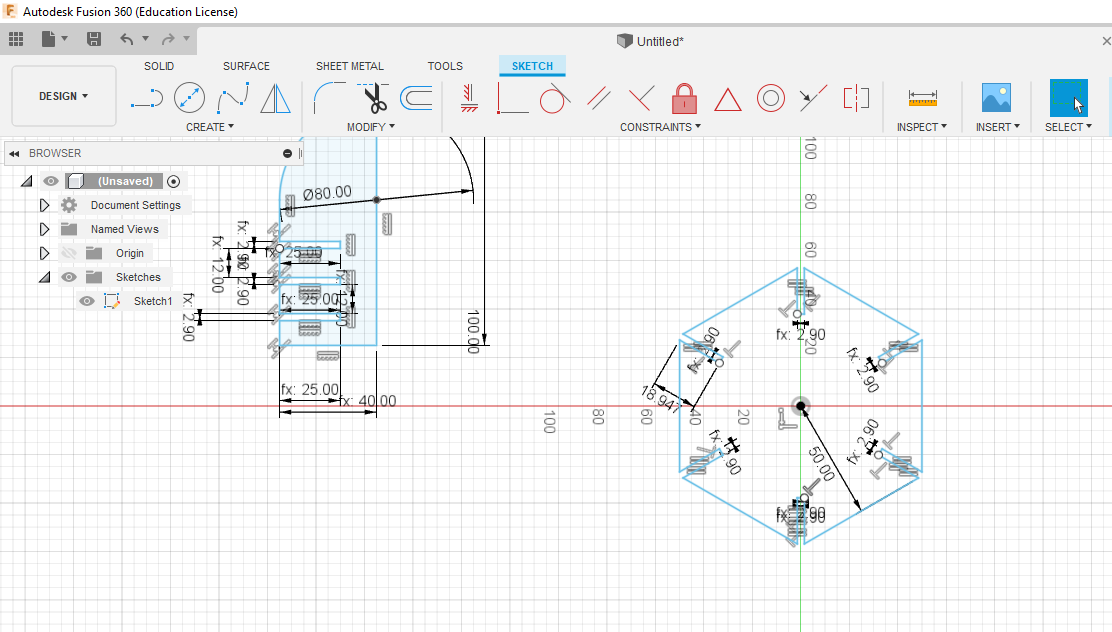Select the Offset tool
This screenshot has width=1112, height=632.
[416, 98]
